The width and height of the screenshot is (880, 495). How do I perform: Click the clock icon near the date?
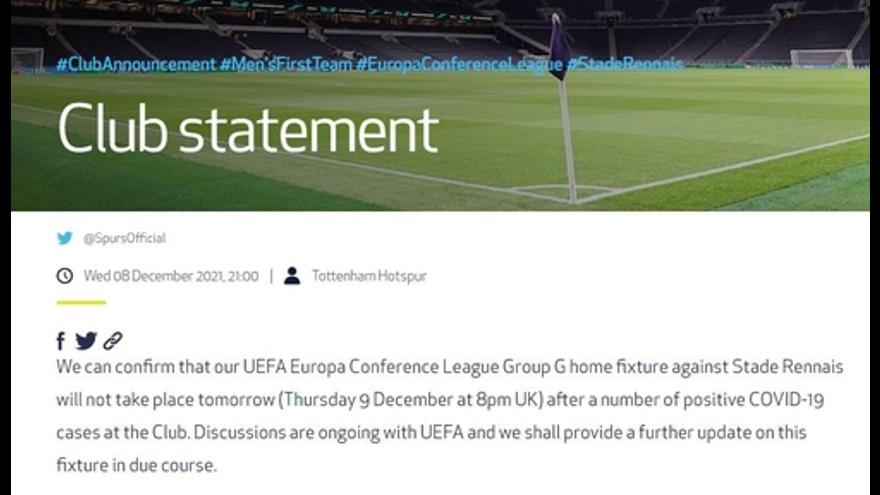point(65,276)
